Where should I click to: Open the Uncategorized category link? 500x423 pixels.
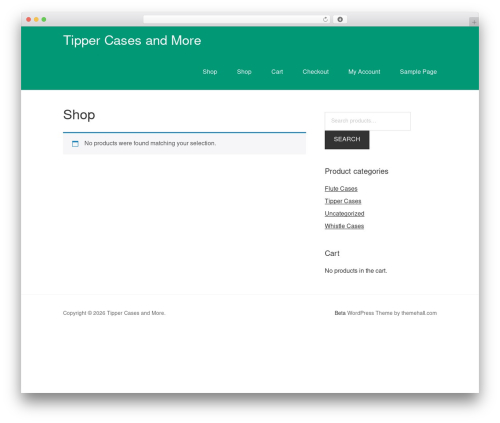pos(344,214)
